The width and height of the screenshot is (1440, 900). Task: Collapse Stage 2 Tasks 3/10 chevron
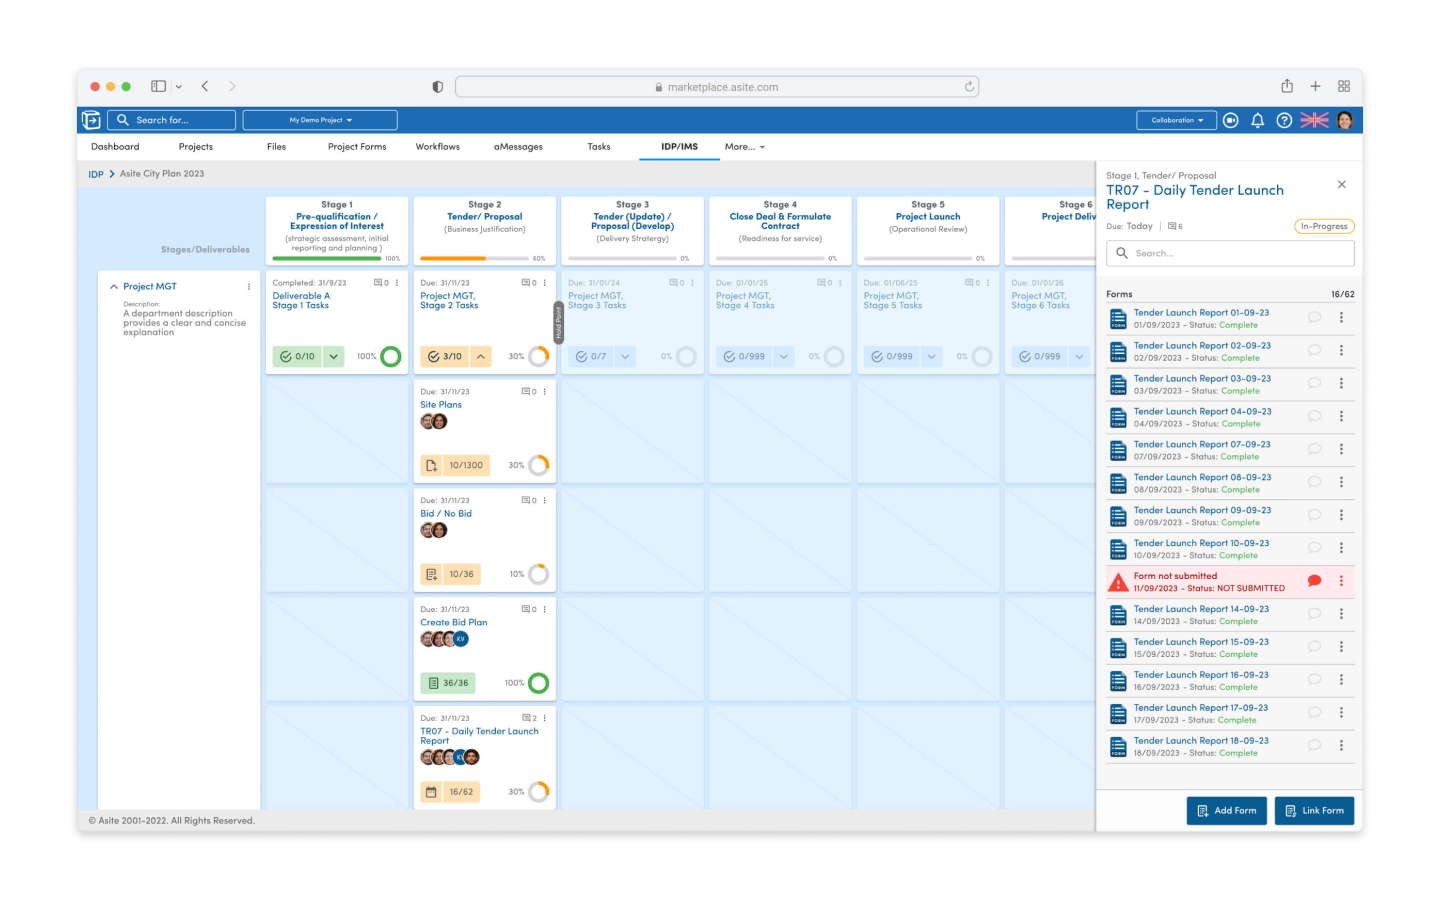coord(481,356)
